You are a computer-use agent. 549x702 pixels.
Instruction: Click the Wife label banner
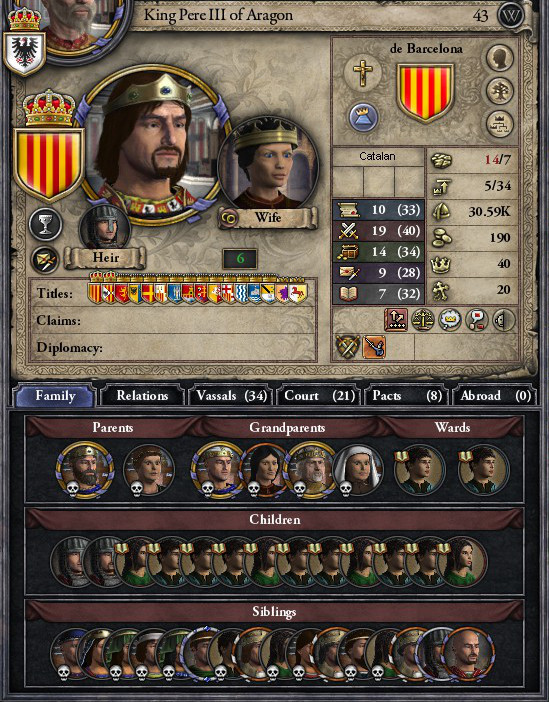268,218
